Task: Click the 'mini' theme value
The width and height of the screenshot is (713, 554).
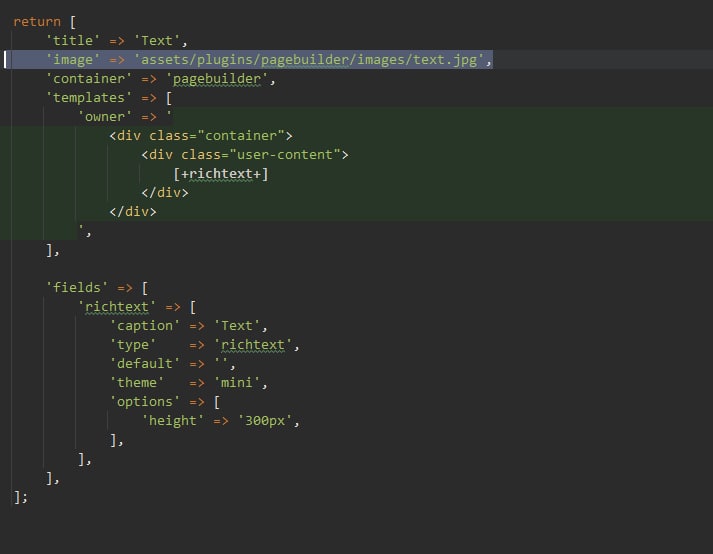Action: click(236, 383)
